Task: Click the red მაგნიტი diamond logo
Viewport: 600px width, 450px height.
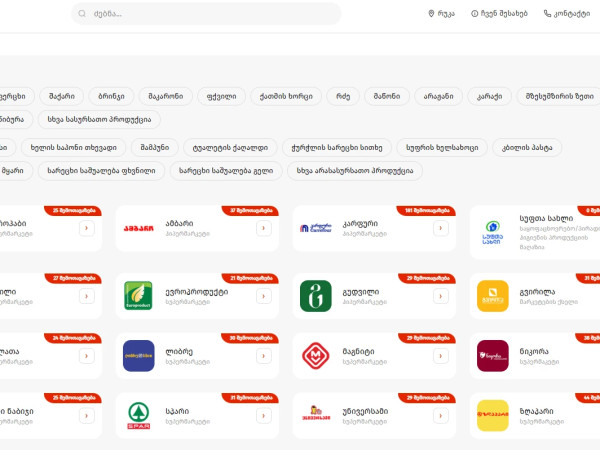Action: coord(316,355)
